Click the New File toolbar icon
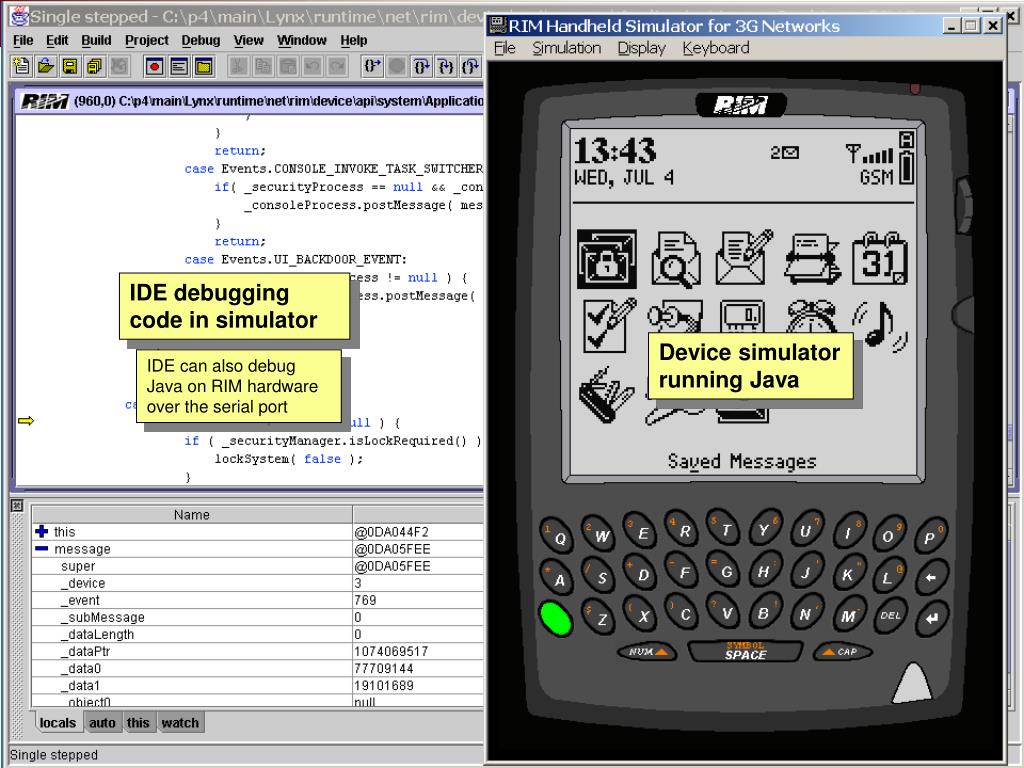The height and width of the screenshot is (768, 1024). click(22, 65)
